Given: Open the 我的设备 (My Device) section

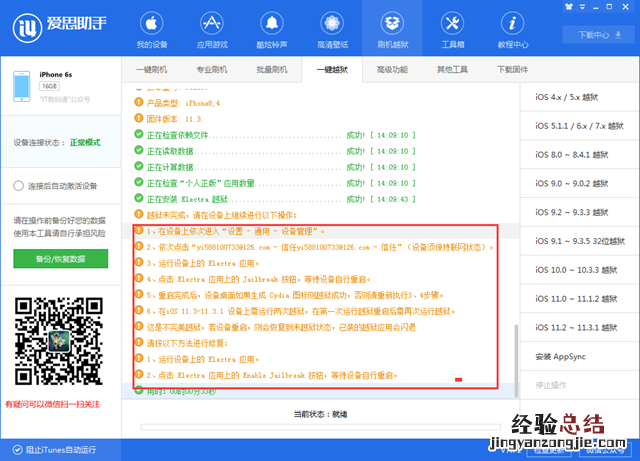Looking at the screenshot, I should (x=151, y=30).
